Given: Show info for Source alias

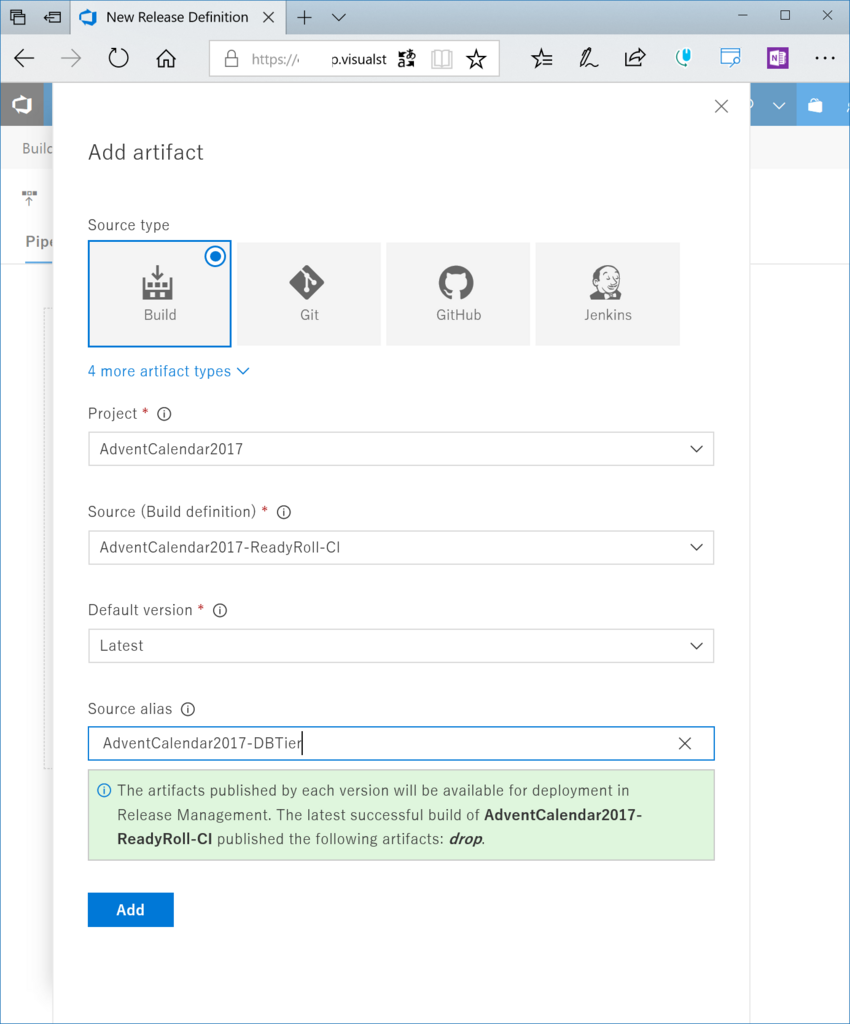Looking at the screenshot, I should [188, 709].
